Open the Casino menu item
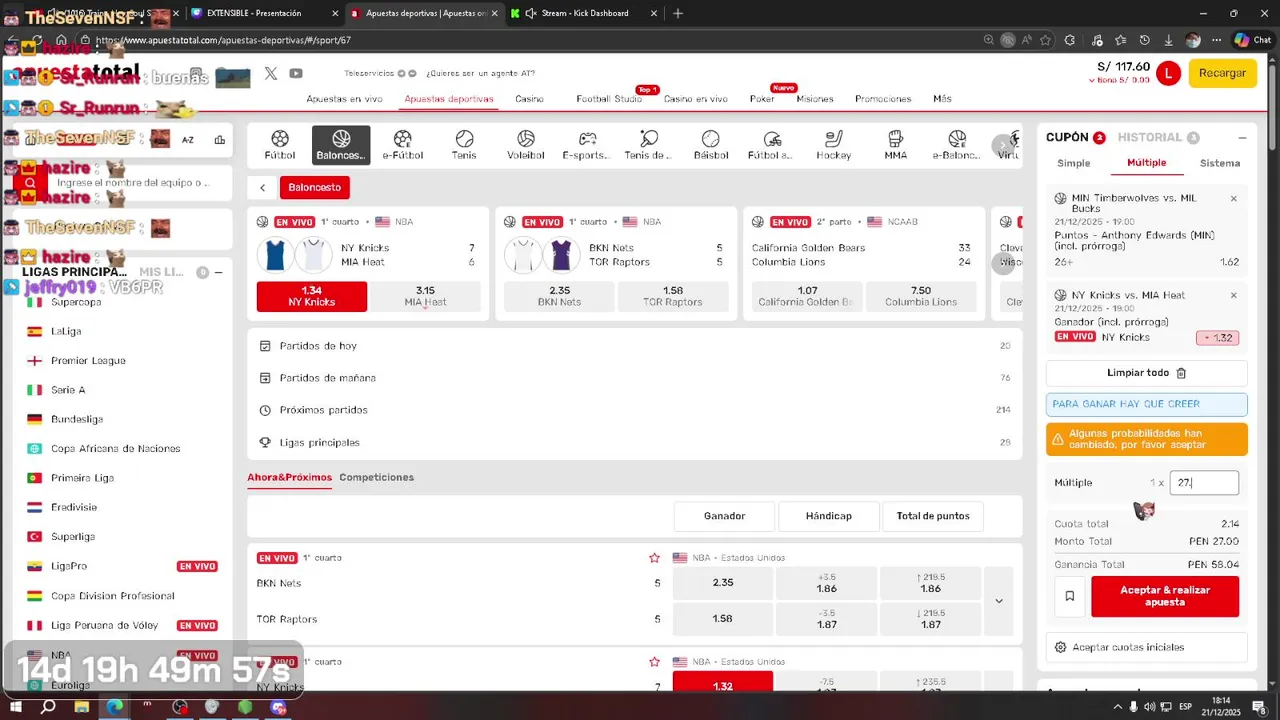The width and height of the screenshot is (1280, 720). point(529,99)
